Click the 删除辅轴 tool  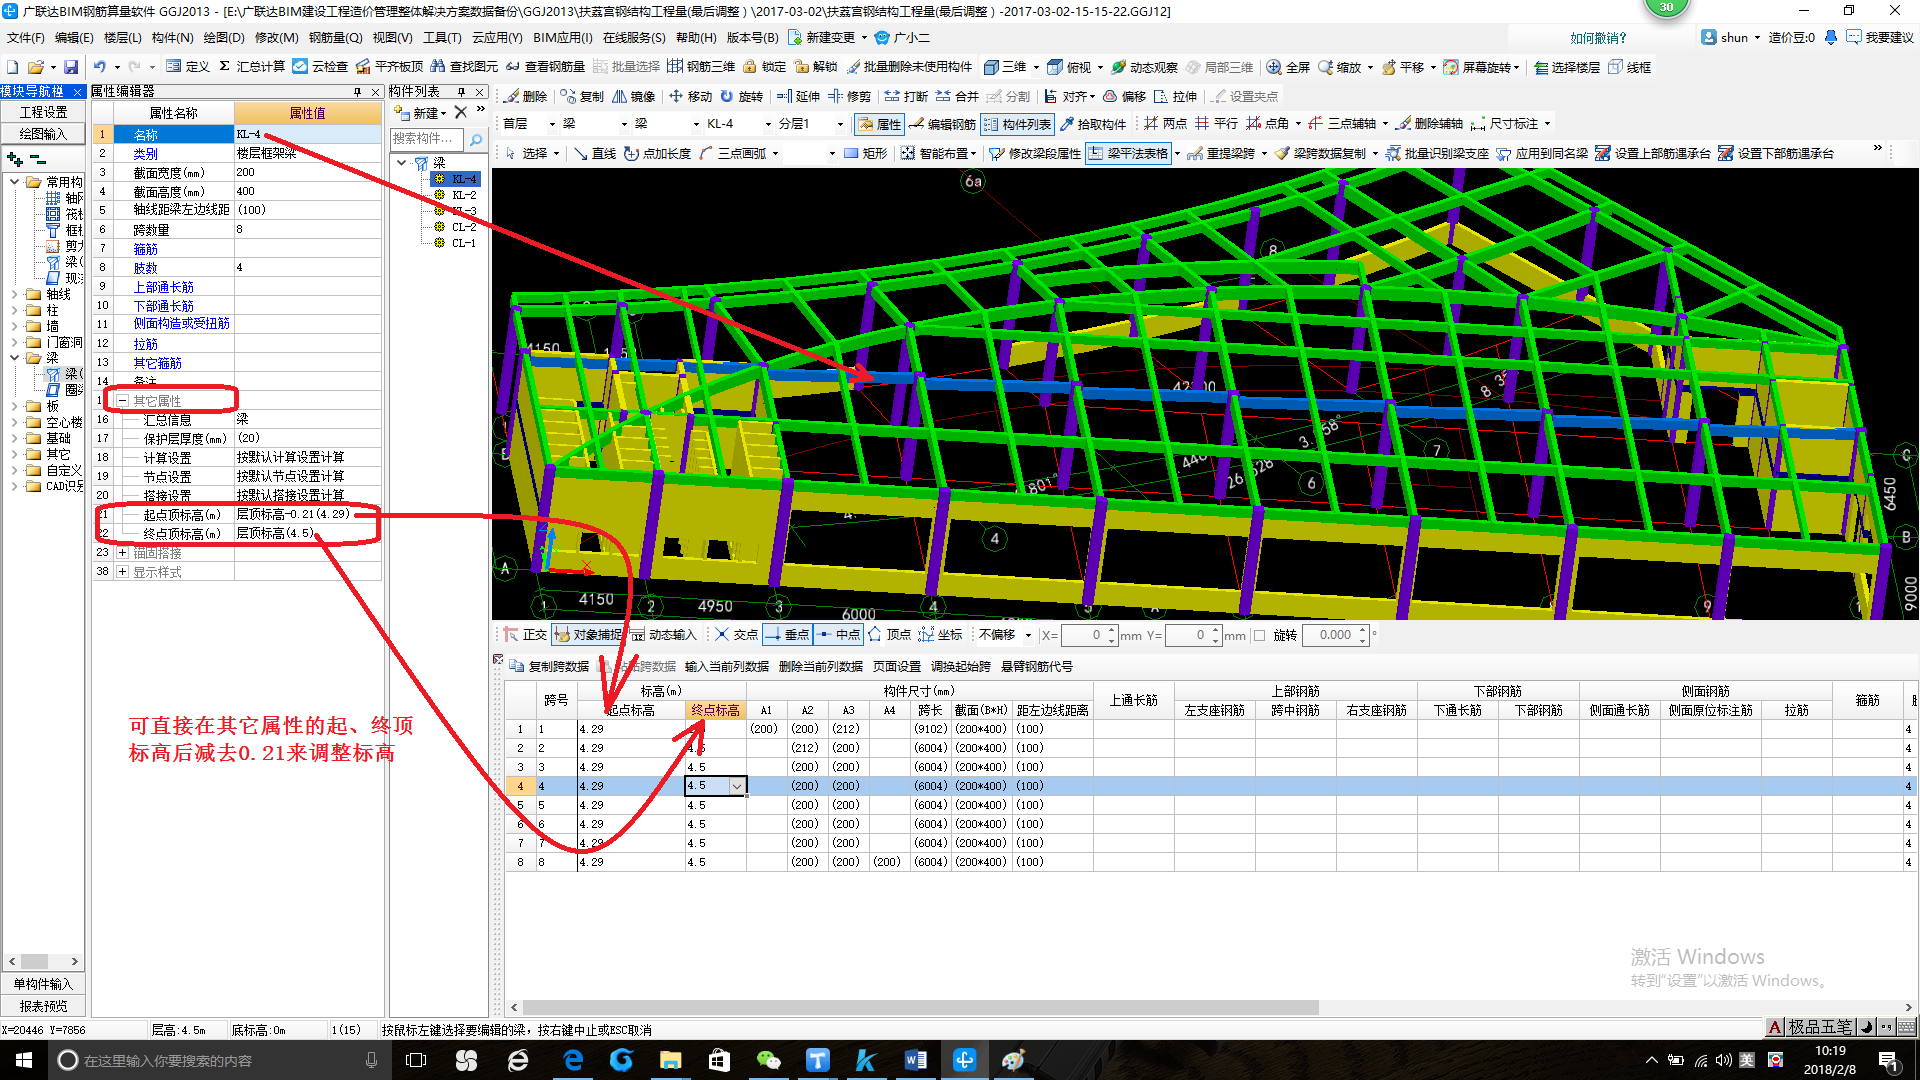point(1428,124)
